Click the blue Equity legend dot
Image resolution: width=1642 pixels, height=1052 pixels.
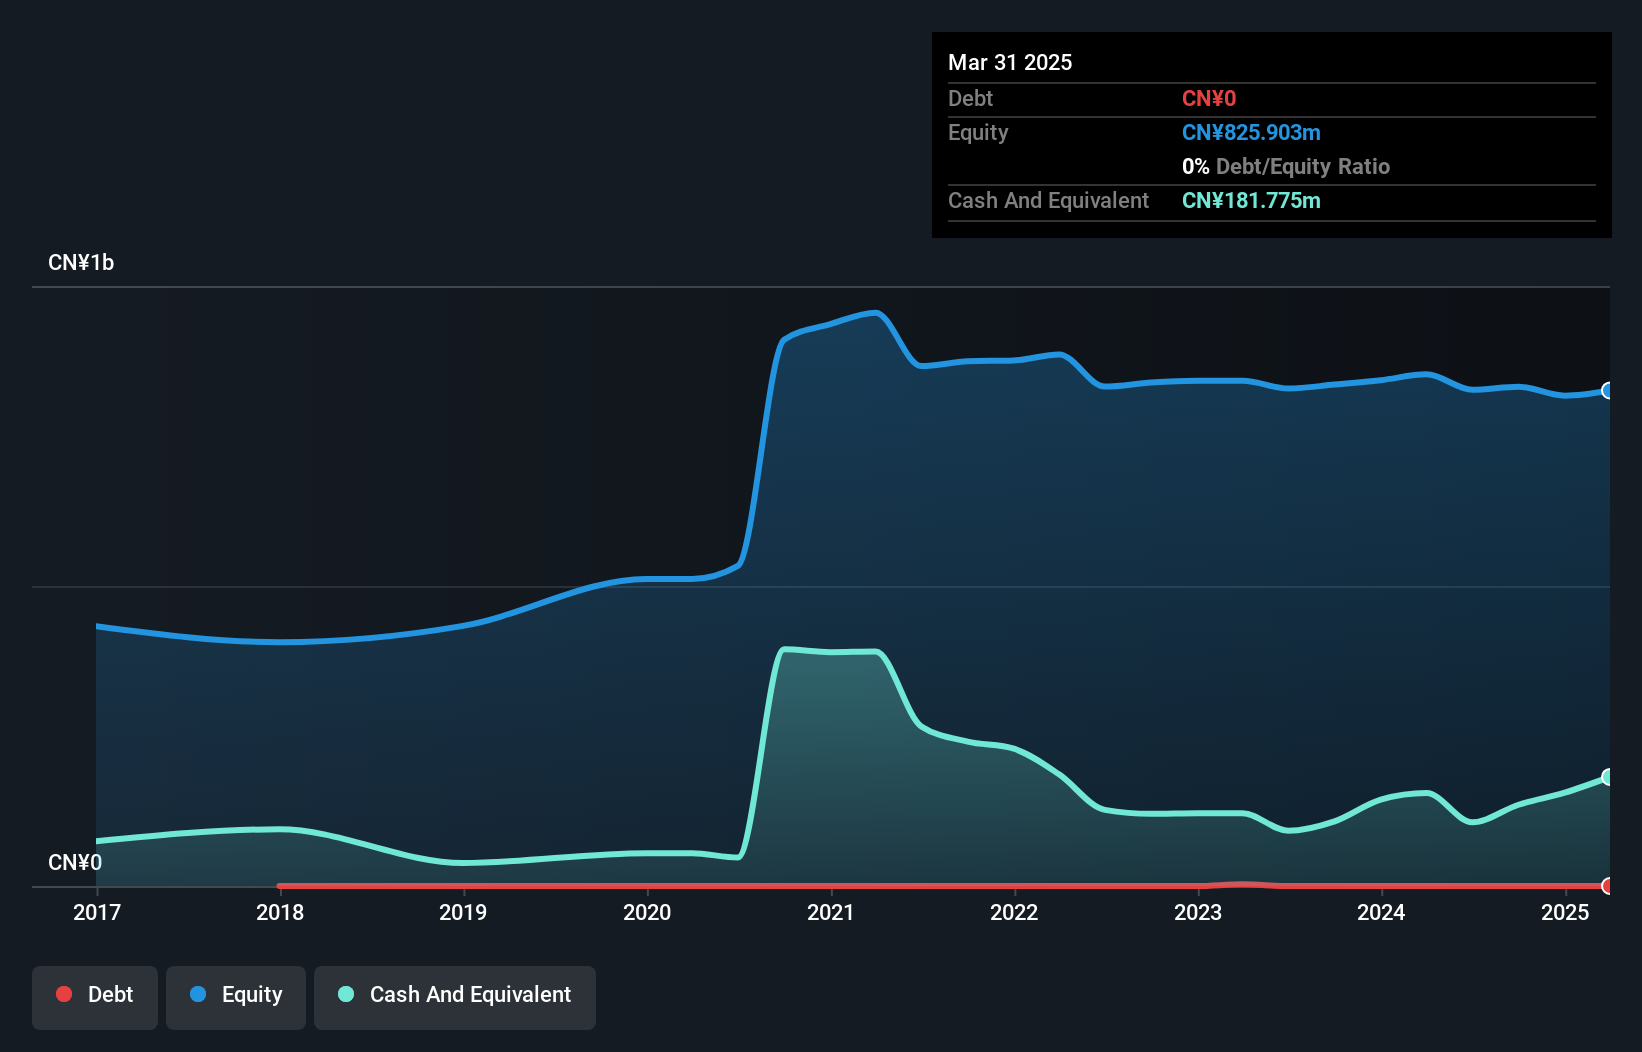coord(198,994)
